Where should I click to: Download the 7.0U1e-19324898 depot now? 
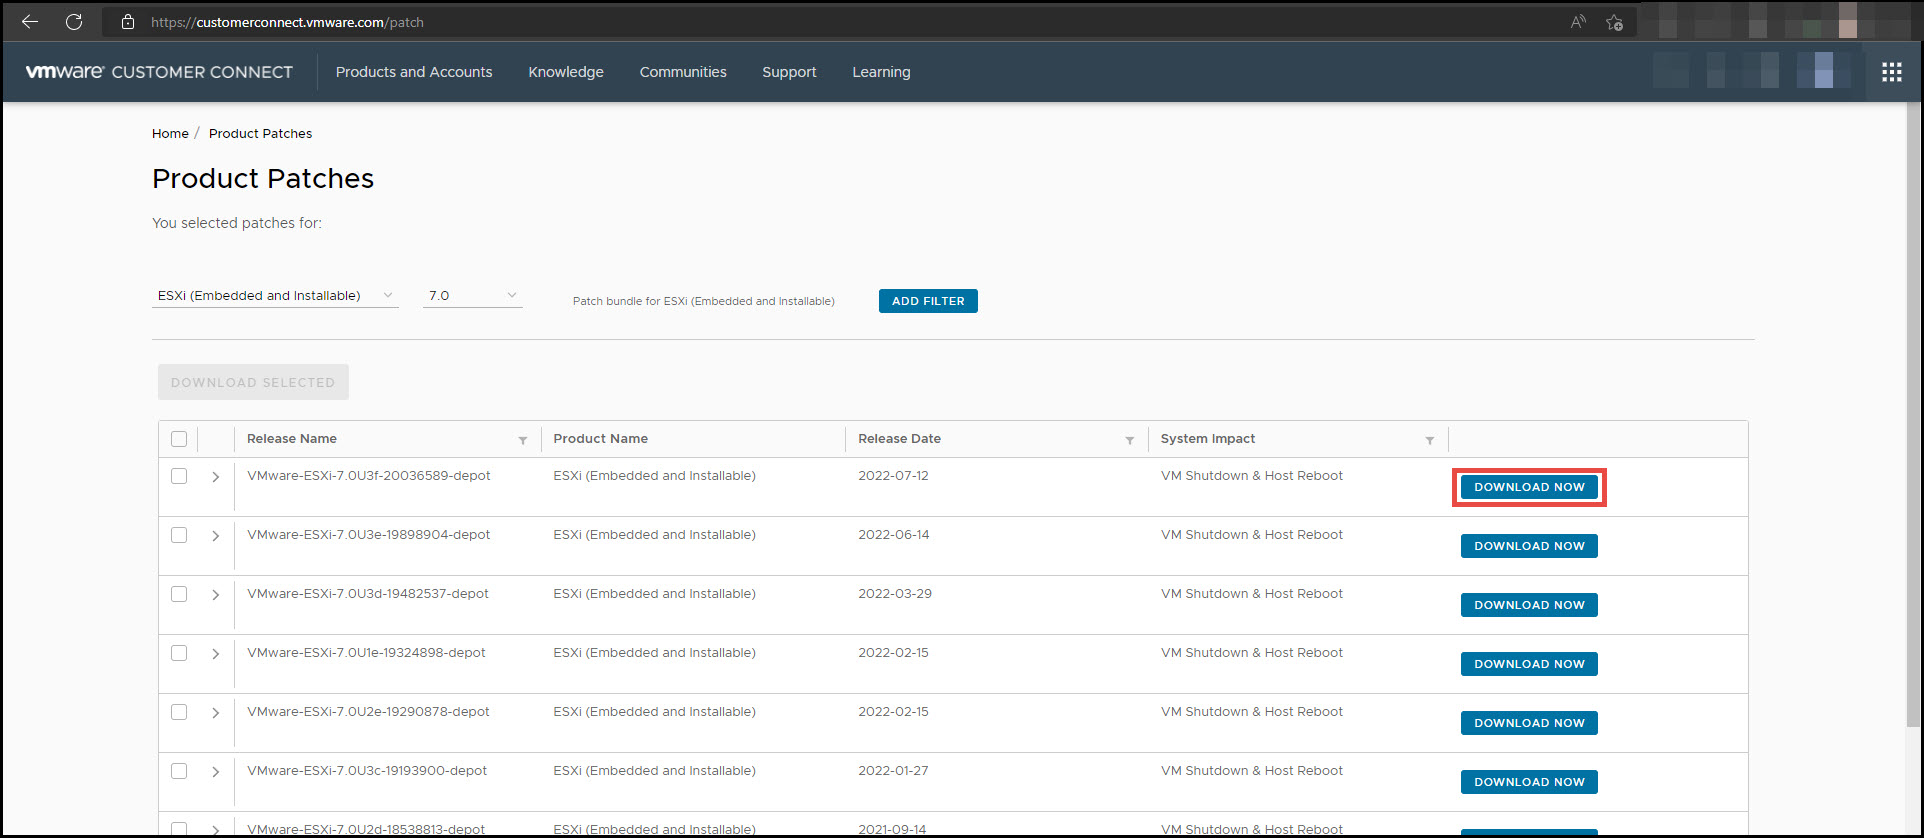tap(1529, 664)
